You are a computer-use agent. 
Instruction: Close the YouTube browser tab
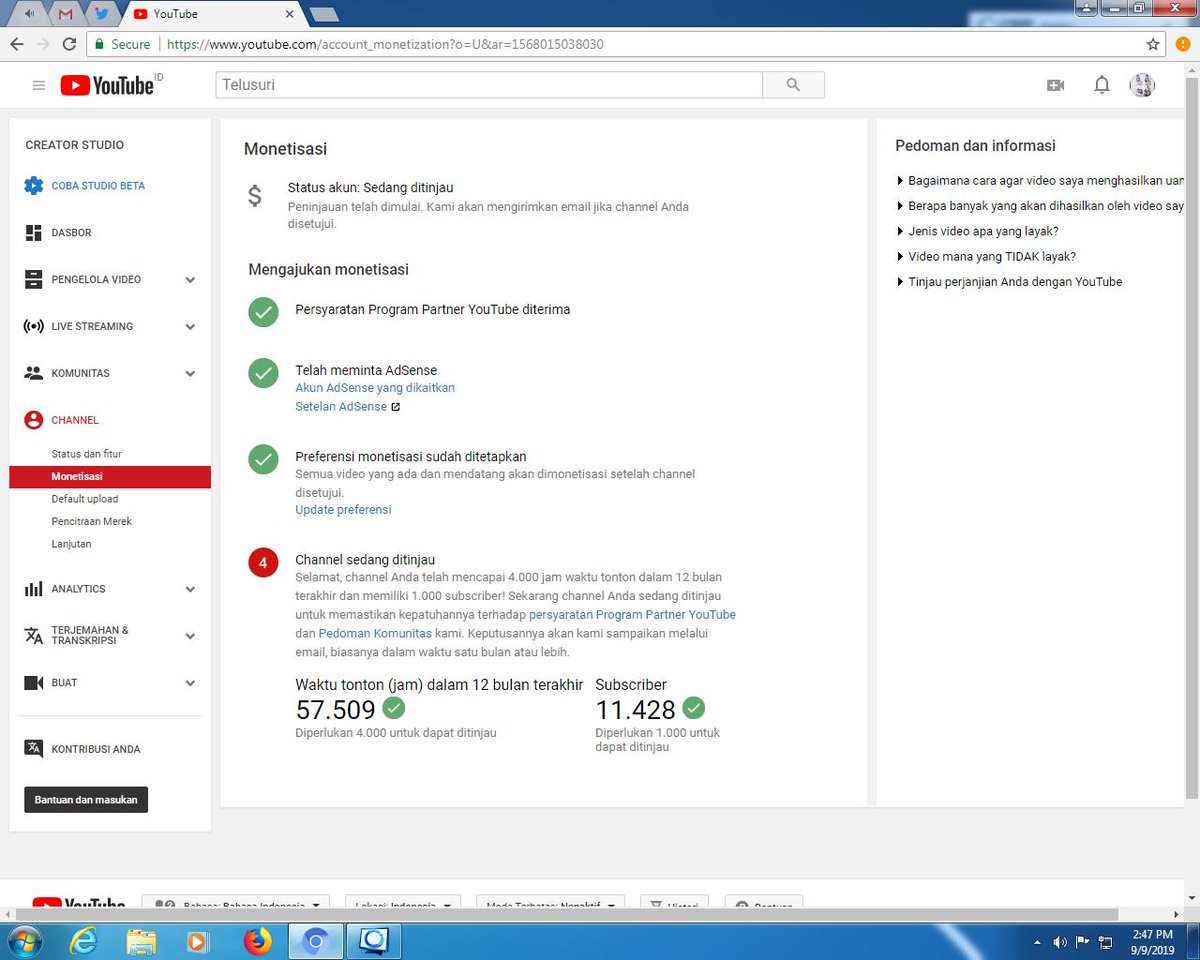pyautogui.click(x=288, y=14)
